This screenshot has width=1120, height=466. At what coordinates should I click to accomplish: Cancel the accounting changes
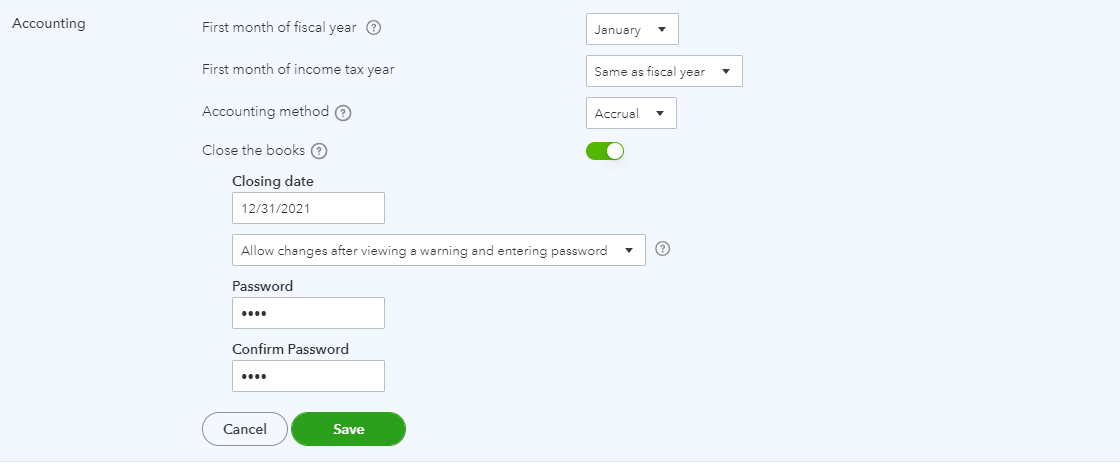[x=245, y=429]
